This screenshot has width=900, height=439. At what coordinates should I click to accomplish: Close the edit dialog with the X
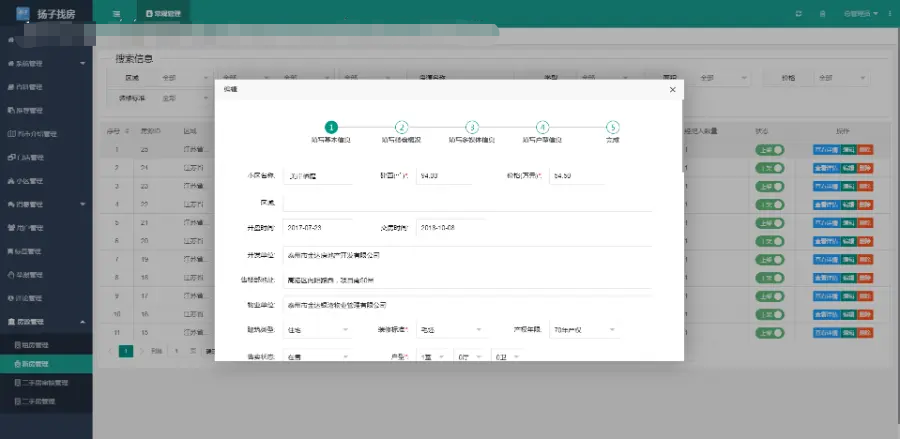672,90
